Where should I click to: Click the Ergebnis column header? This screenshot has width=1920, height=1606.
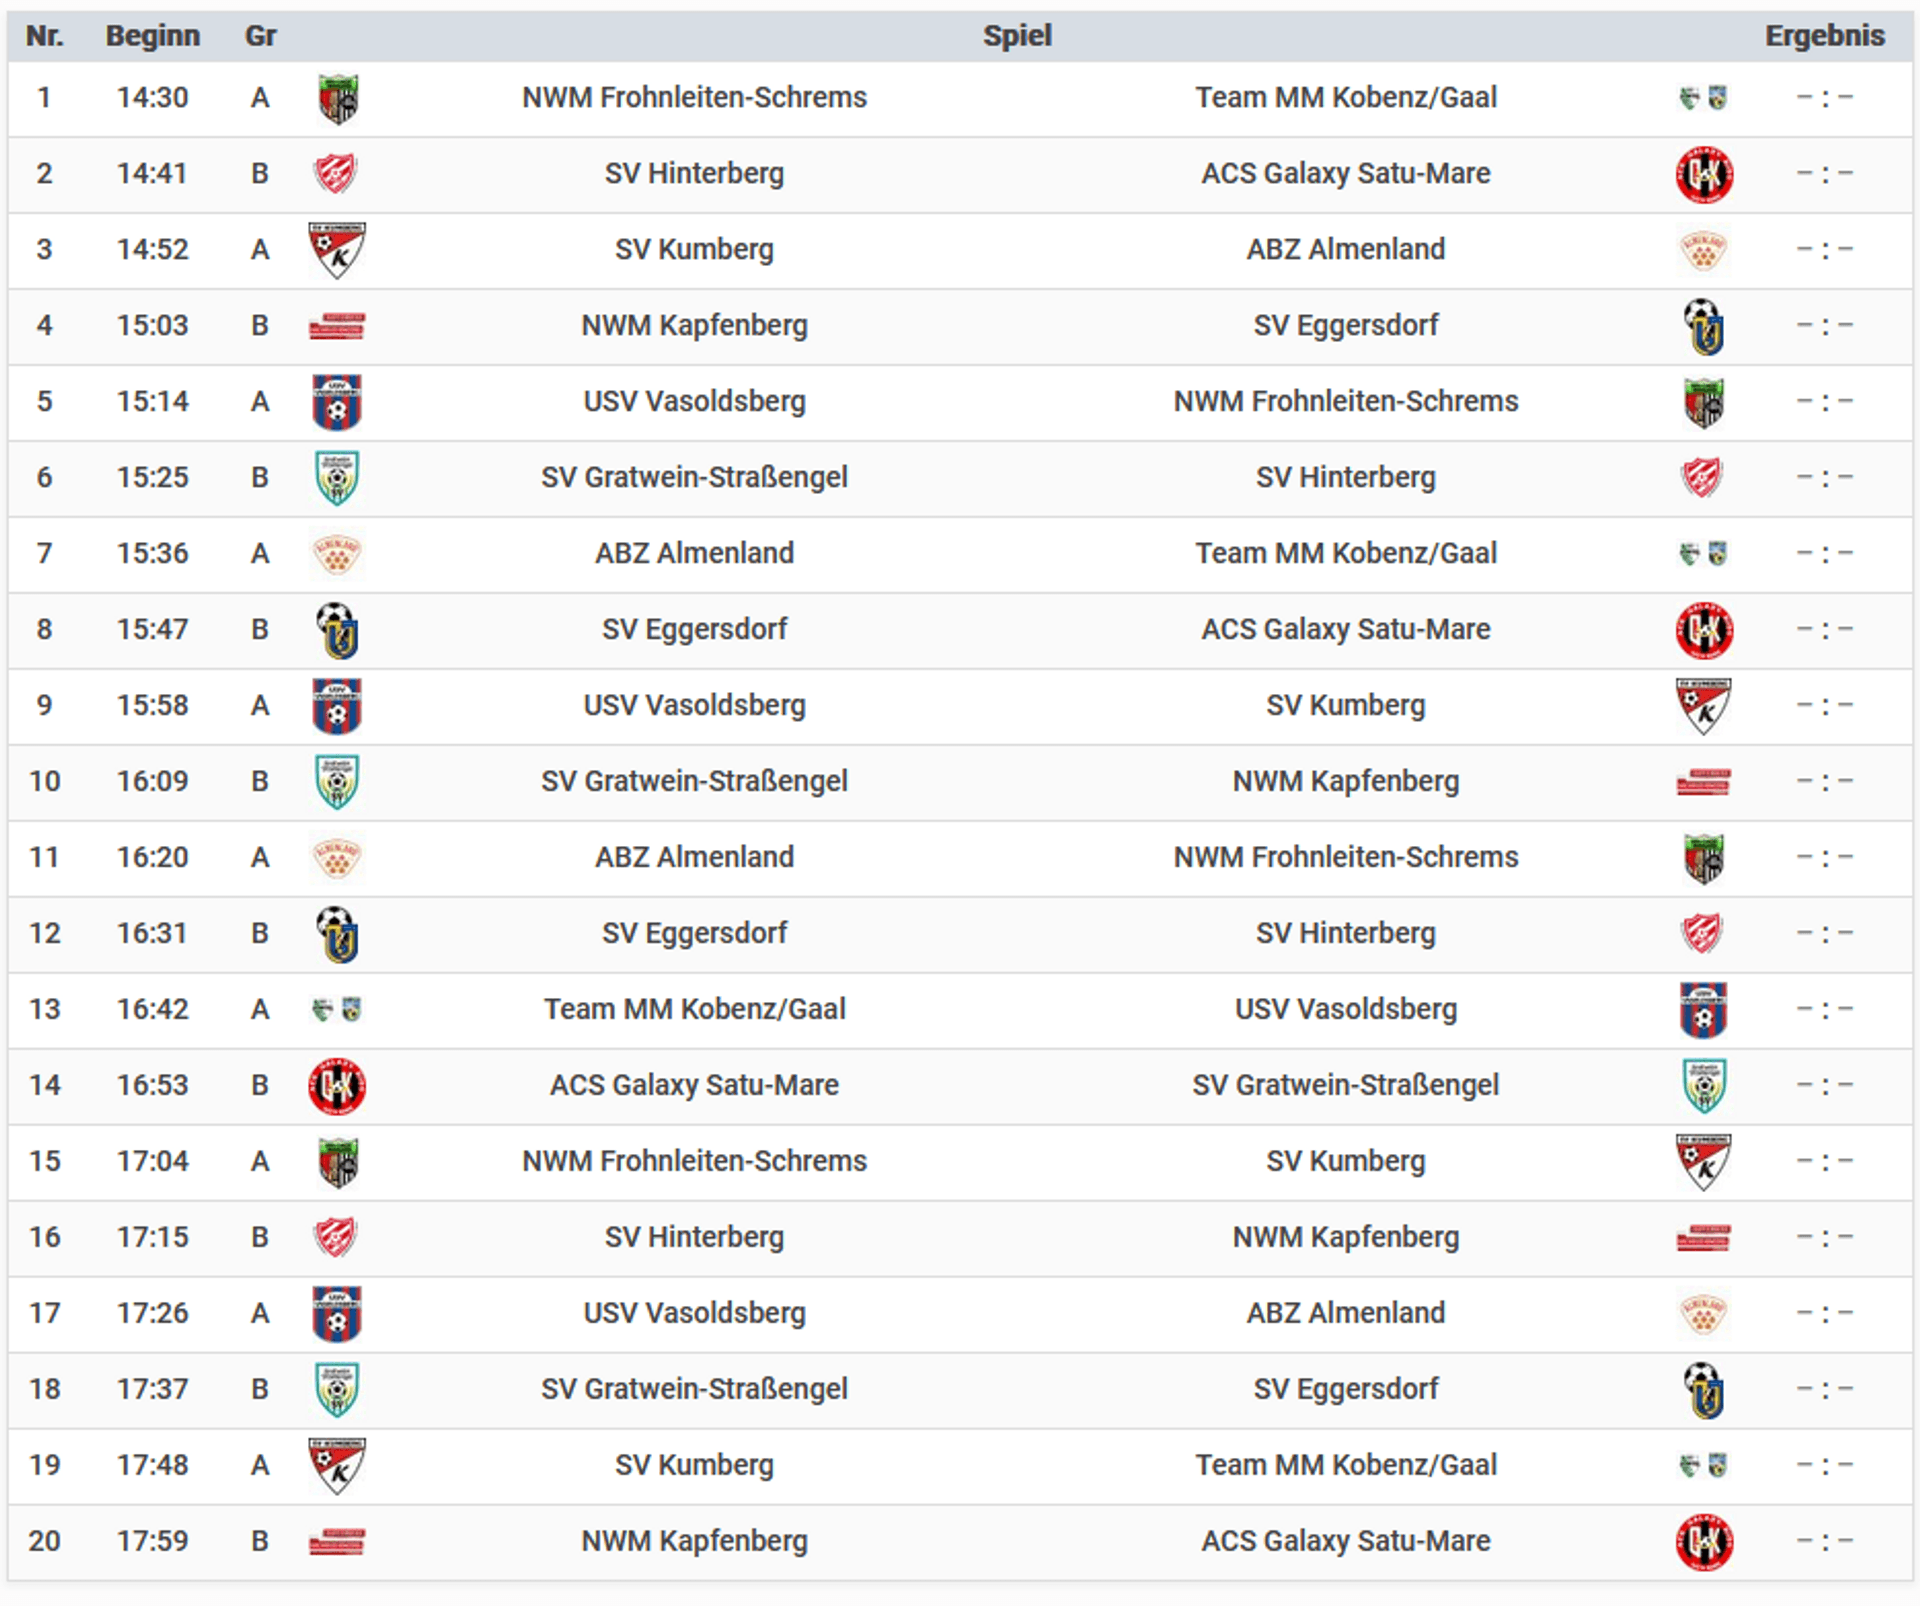[1824, 36]
